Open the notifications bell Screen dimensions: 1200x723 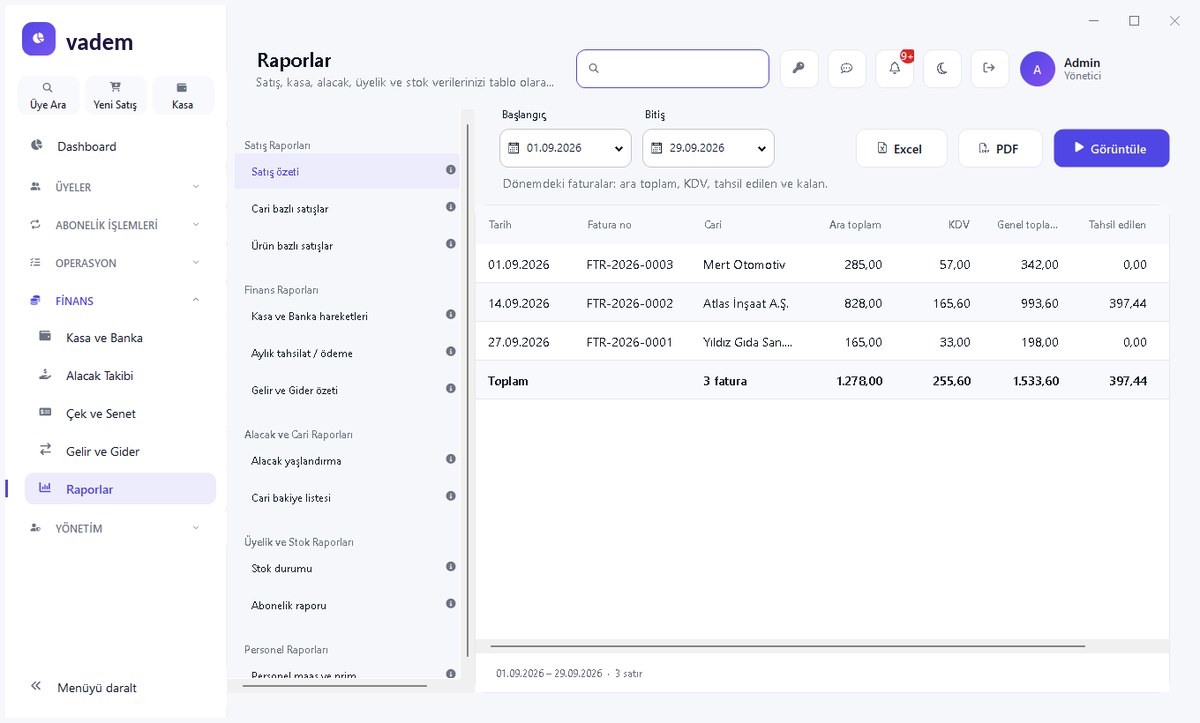(895, 68)
